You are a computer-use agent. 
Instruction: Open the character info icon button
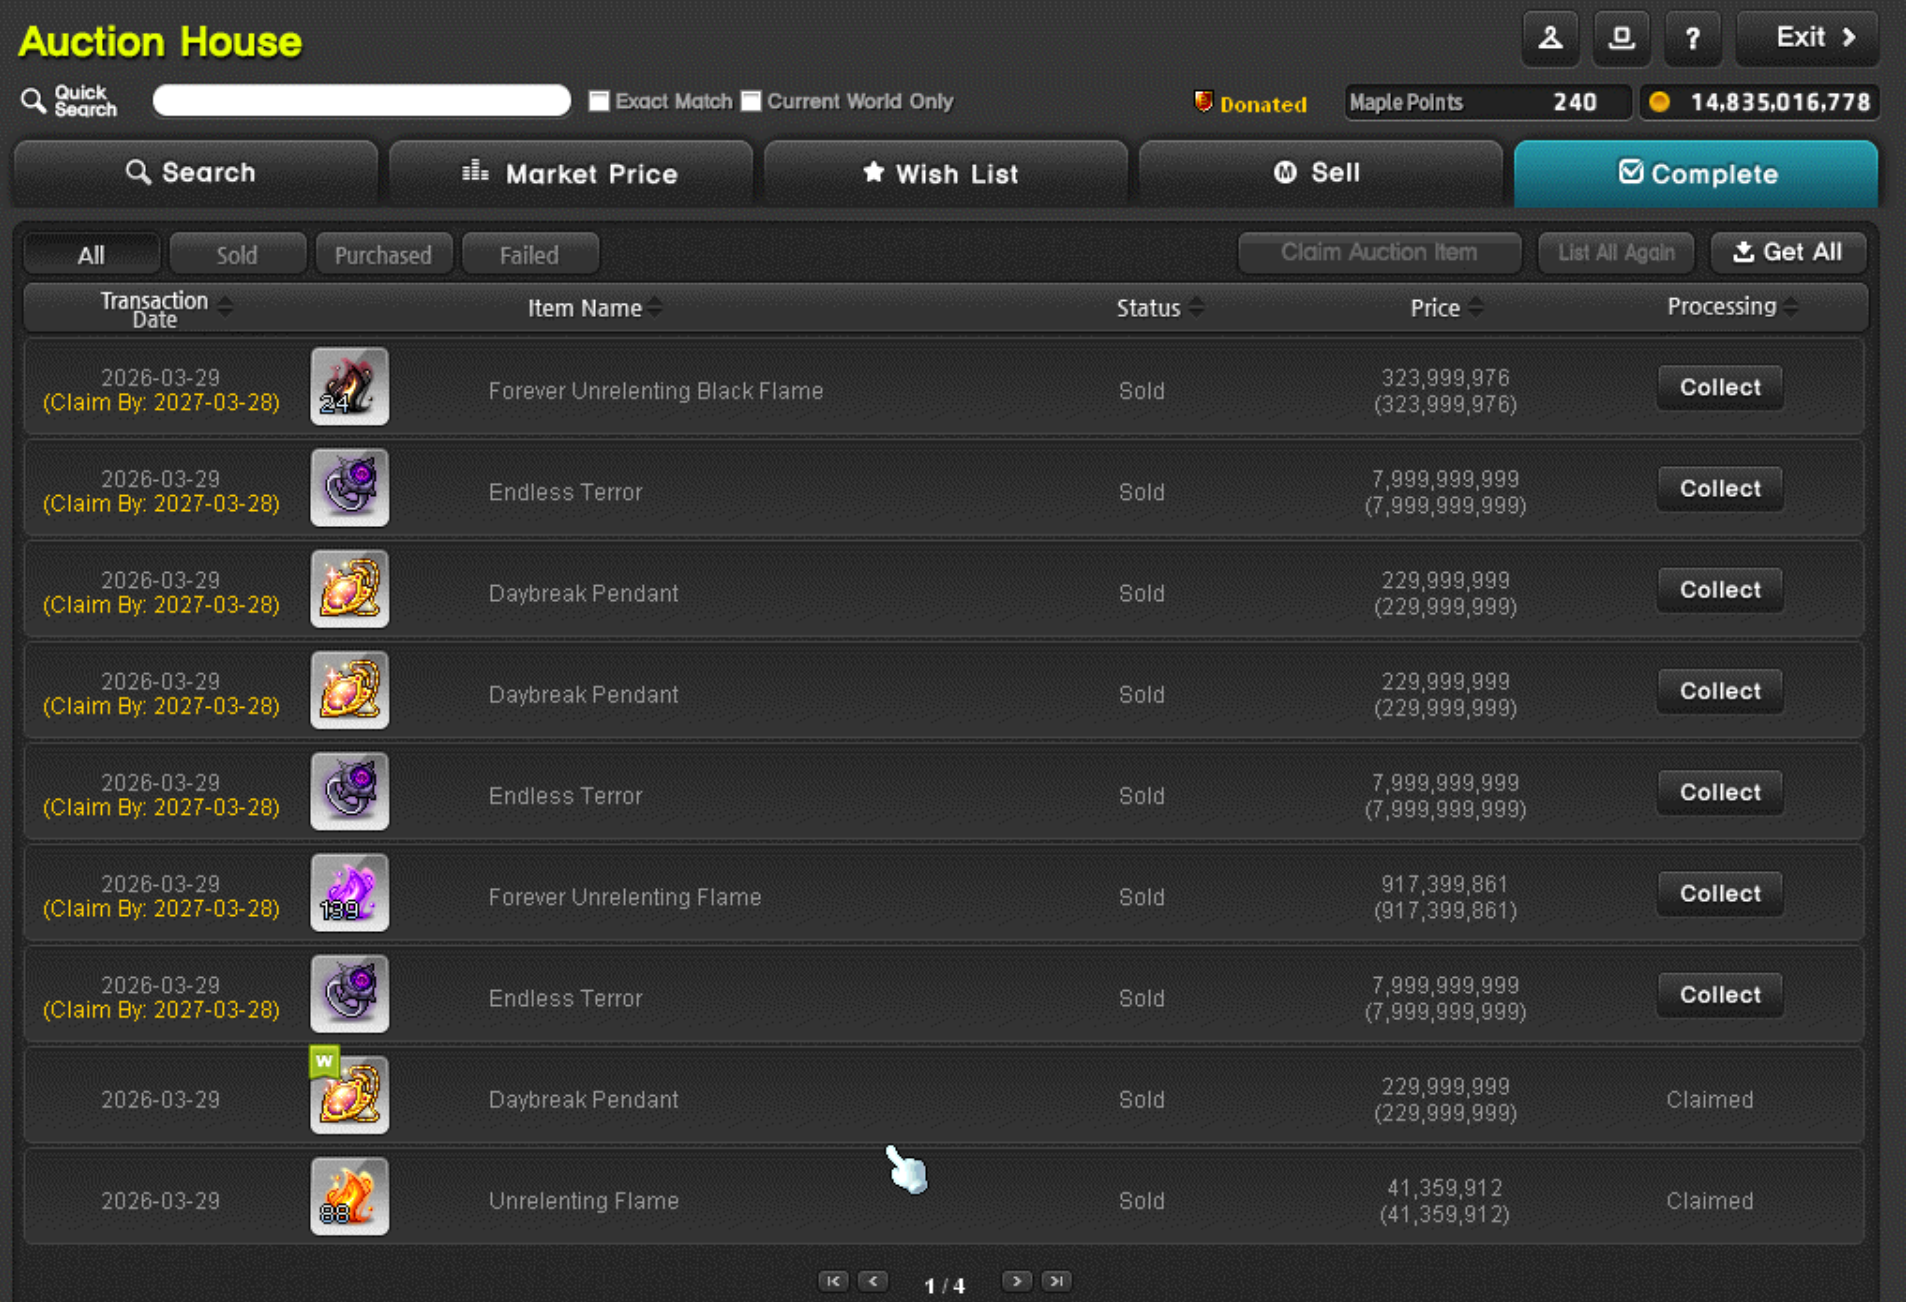point(1550,39)
